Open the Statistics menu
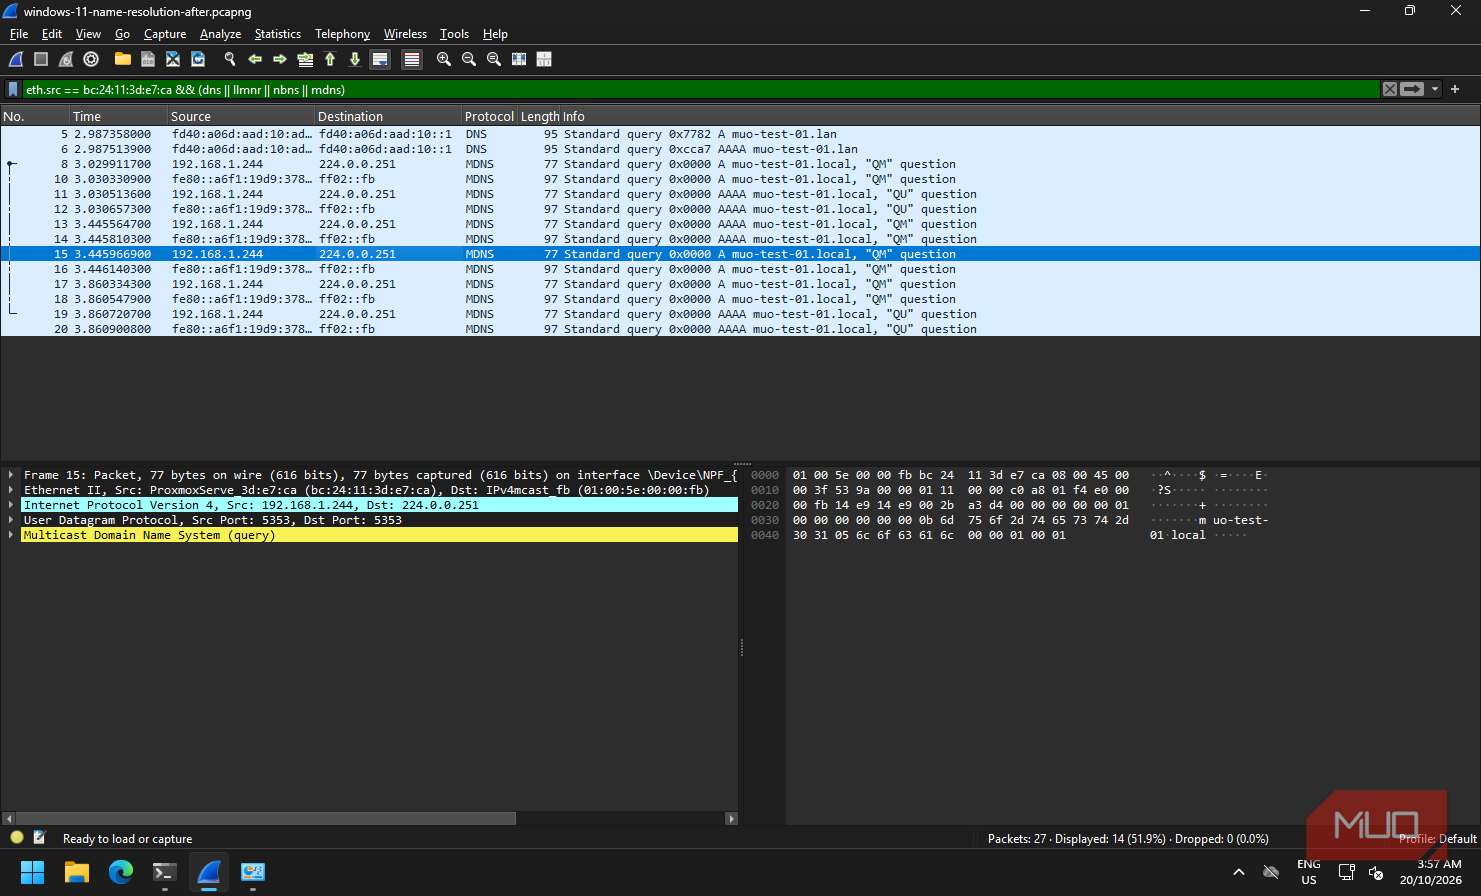Viewport: 1481px width, 896px height. click(x=277, y=34)
